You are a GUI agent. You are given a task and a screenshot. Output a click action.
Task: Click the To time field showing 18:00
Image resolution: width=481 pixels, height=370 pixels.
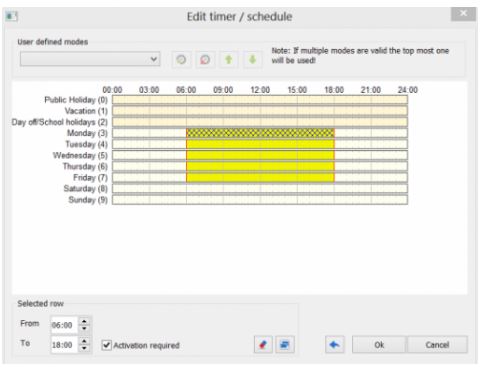[x=64, y=345]
